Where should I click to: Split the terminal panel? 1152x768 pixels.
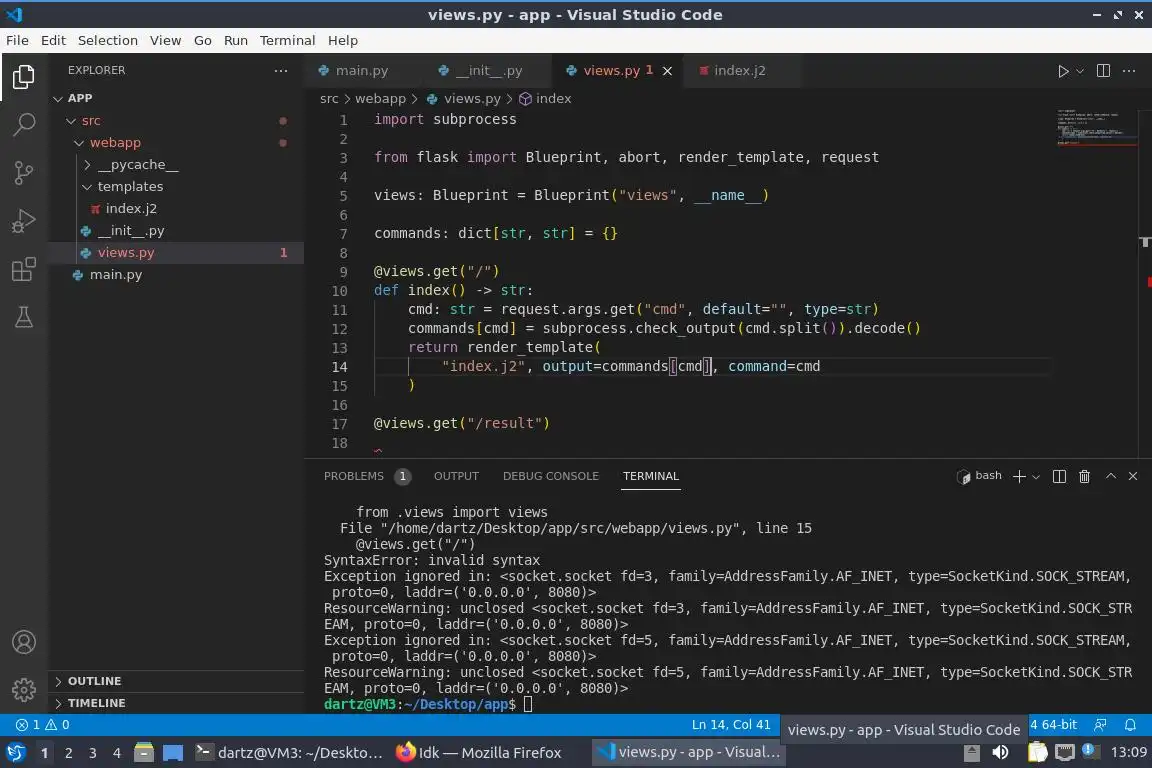1059,476
